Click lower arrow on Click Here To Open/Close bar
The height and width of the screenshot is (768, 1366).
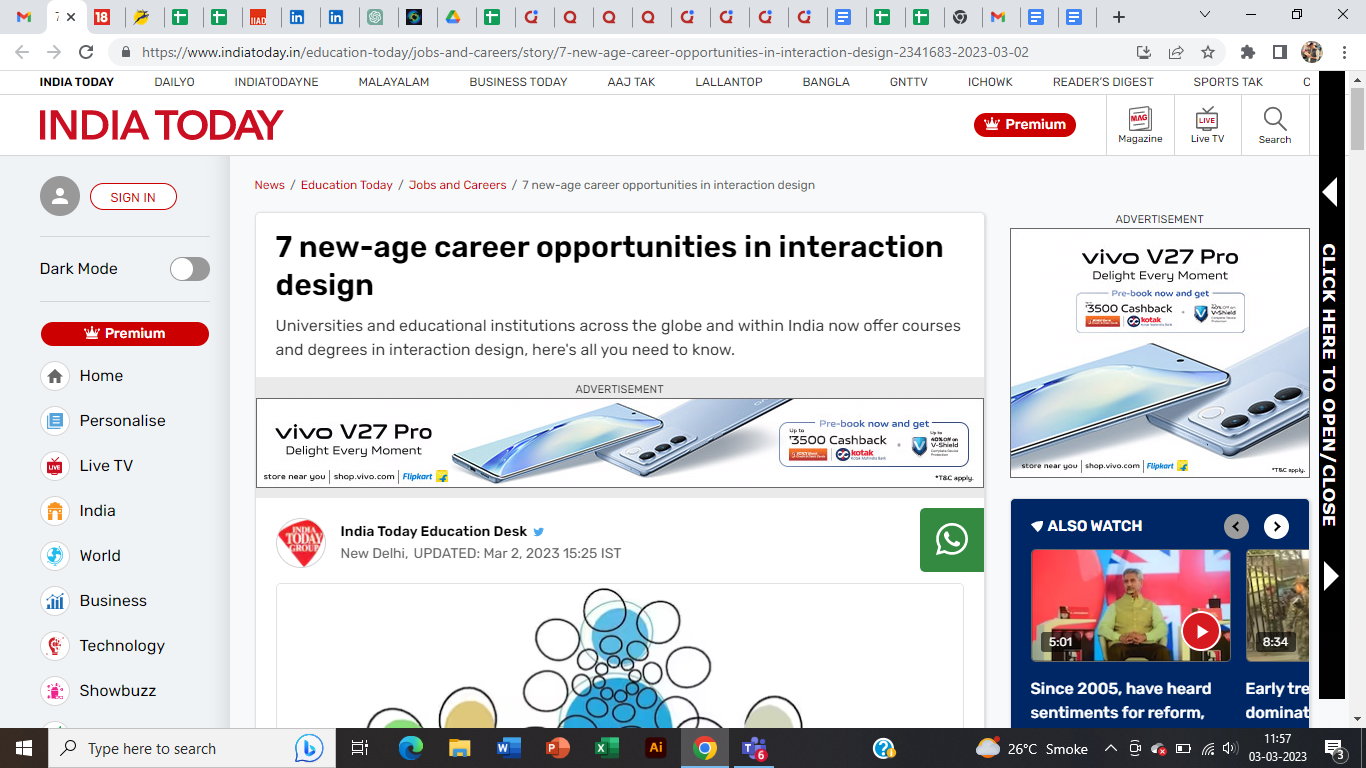[x=1330, y=575]
